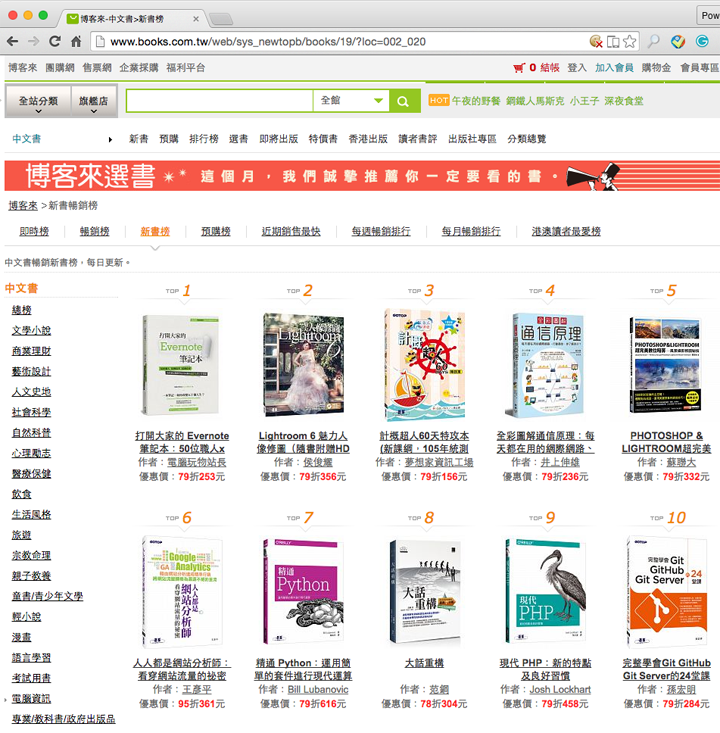Select the 商業理財 category
720x733 pixels.
[x=31, y=351]
